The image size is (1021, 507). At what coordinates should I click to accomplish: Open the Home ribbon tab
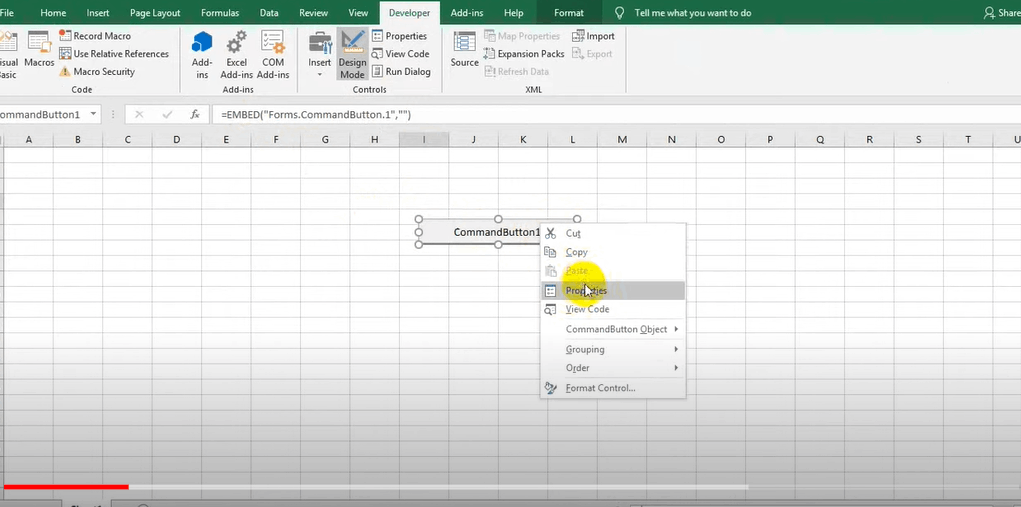pos(53,12)
